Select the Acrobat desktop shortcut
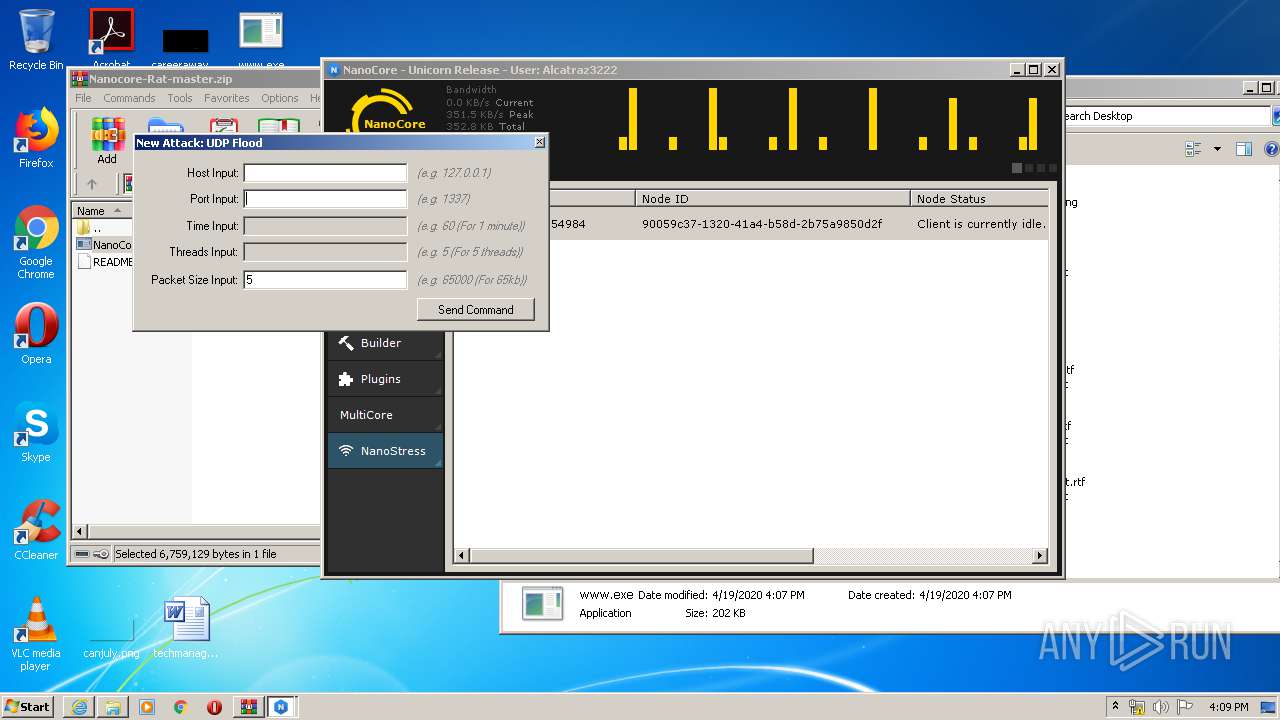The width and height of the screenshot is (1280, 720). tap(111, 38)
